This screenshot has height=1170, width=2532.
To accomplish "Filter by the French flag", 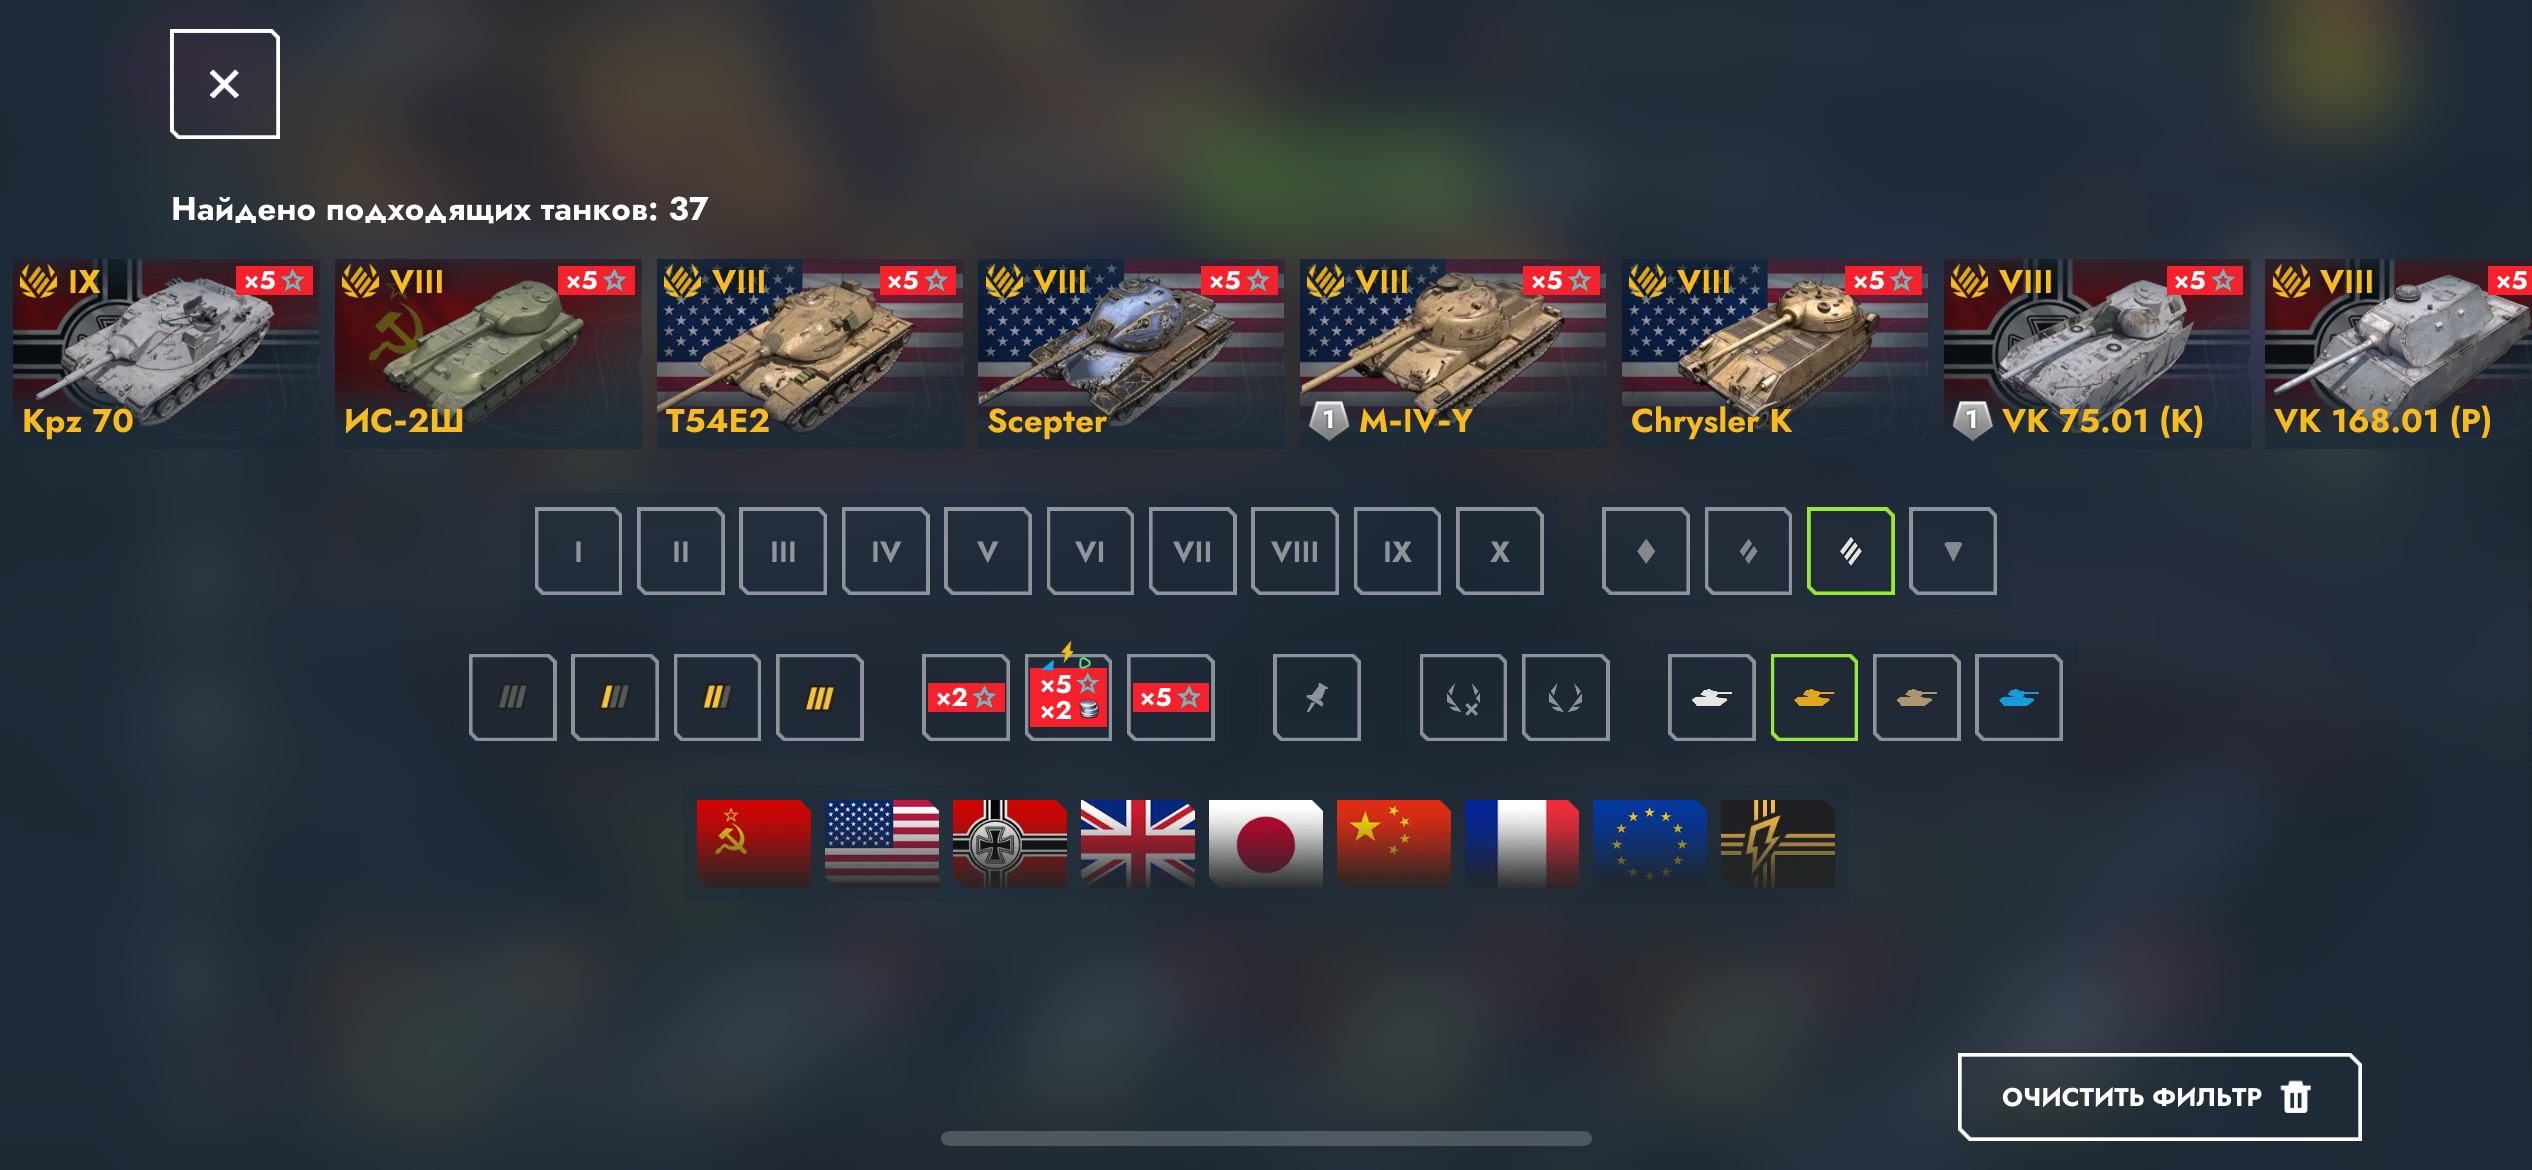I will point(1522,843).
